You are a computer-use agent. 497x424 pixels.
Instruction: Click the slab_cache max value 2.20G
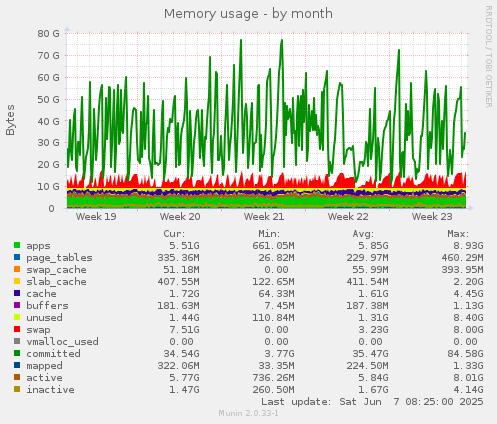[x=468, y=282]
